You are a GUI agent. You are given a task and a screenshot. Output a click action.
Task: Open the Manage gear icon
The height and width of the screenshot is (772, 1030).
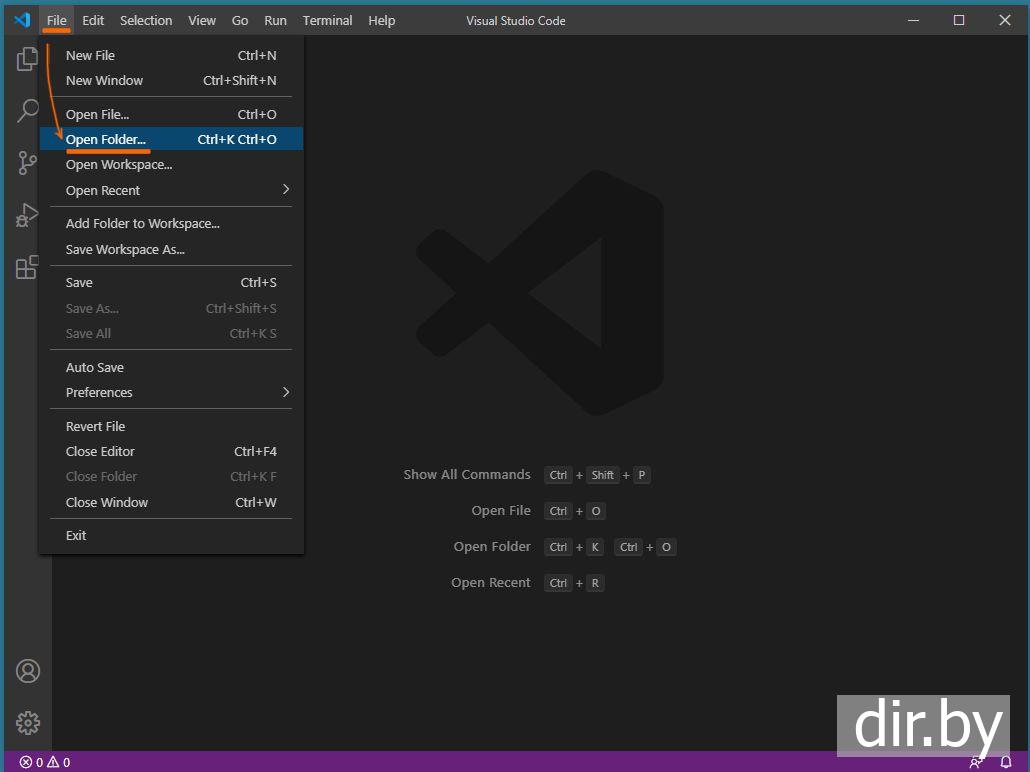pyautogui.click(x=28, y=722)
